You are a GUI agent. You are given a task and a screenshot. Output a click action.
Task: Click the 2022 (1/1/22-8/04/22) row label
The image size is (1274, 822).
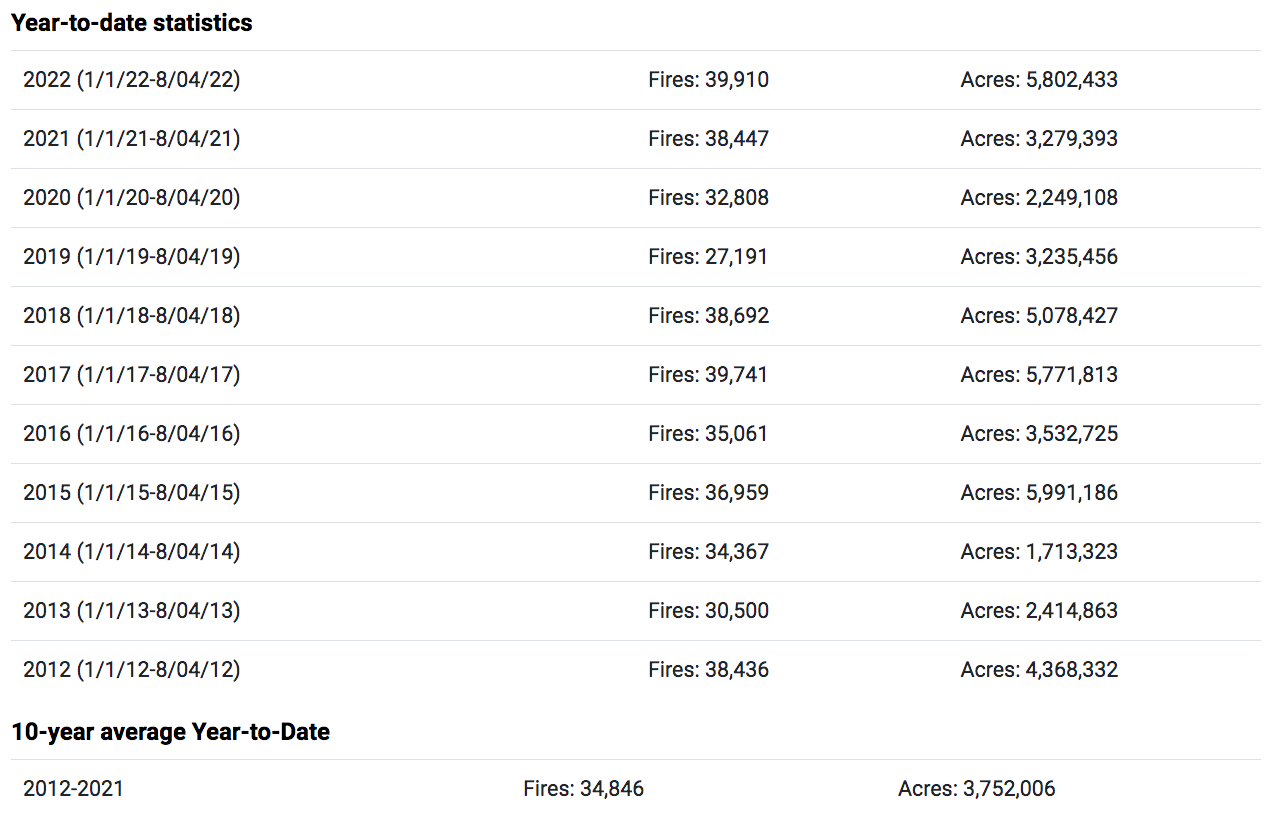click(132, 80)
